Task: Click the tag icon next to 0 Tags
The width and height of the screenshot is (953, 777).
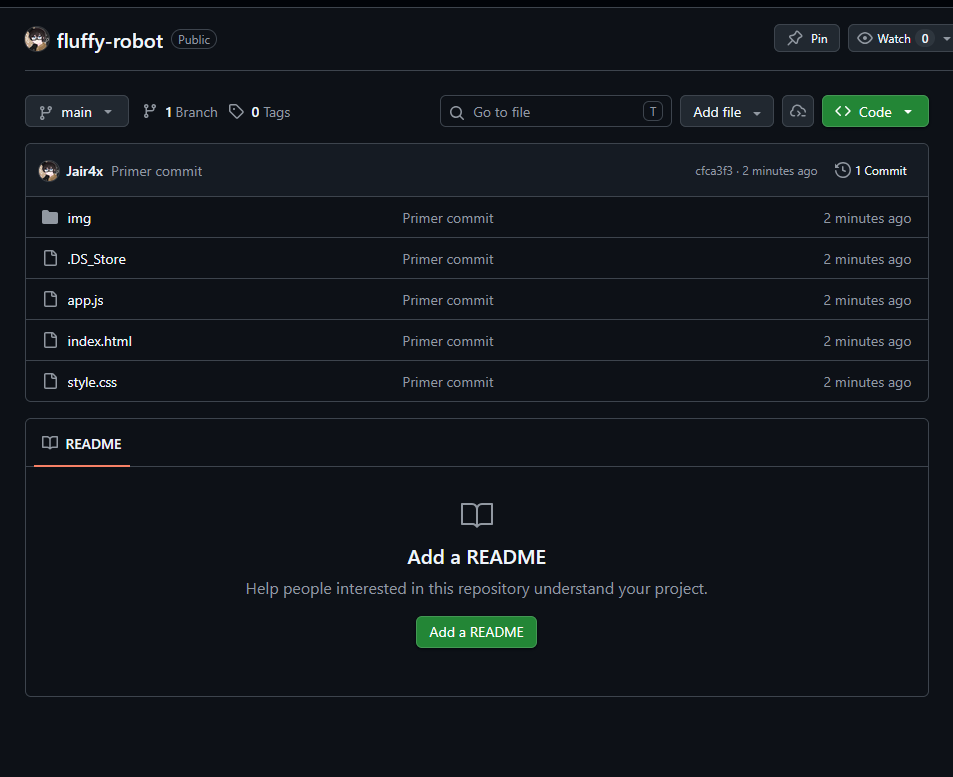Action: 236,111
